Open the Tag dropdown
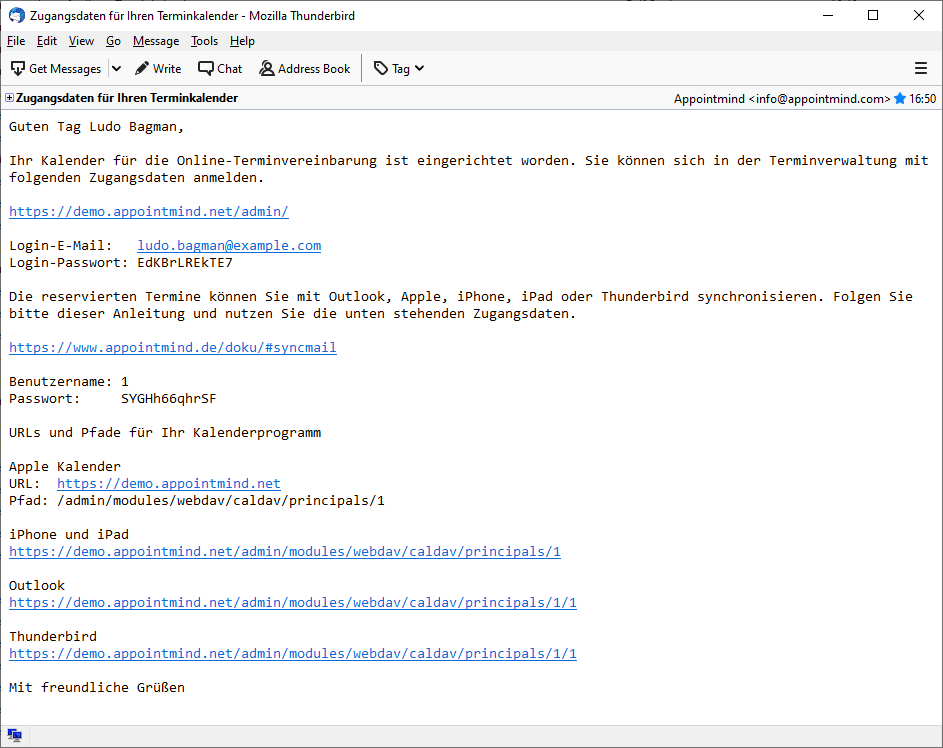The width and height of the screenshot is (943, 748). (x=399, y=69)
